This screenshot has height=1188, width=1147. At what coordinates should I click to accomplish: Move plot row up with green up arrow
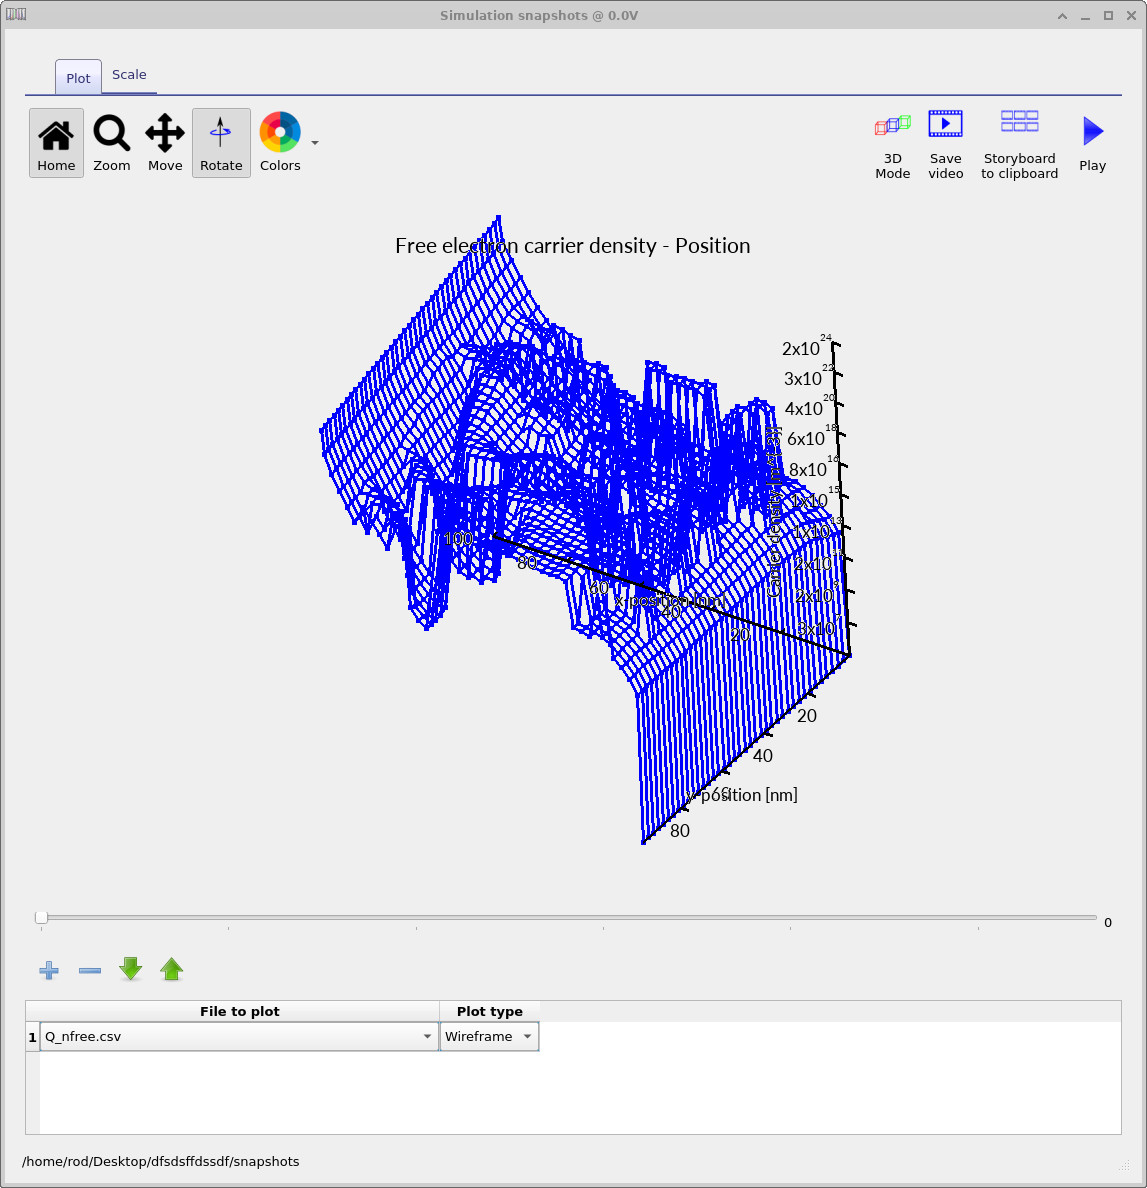click(x=171, y=969)
